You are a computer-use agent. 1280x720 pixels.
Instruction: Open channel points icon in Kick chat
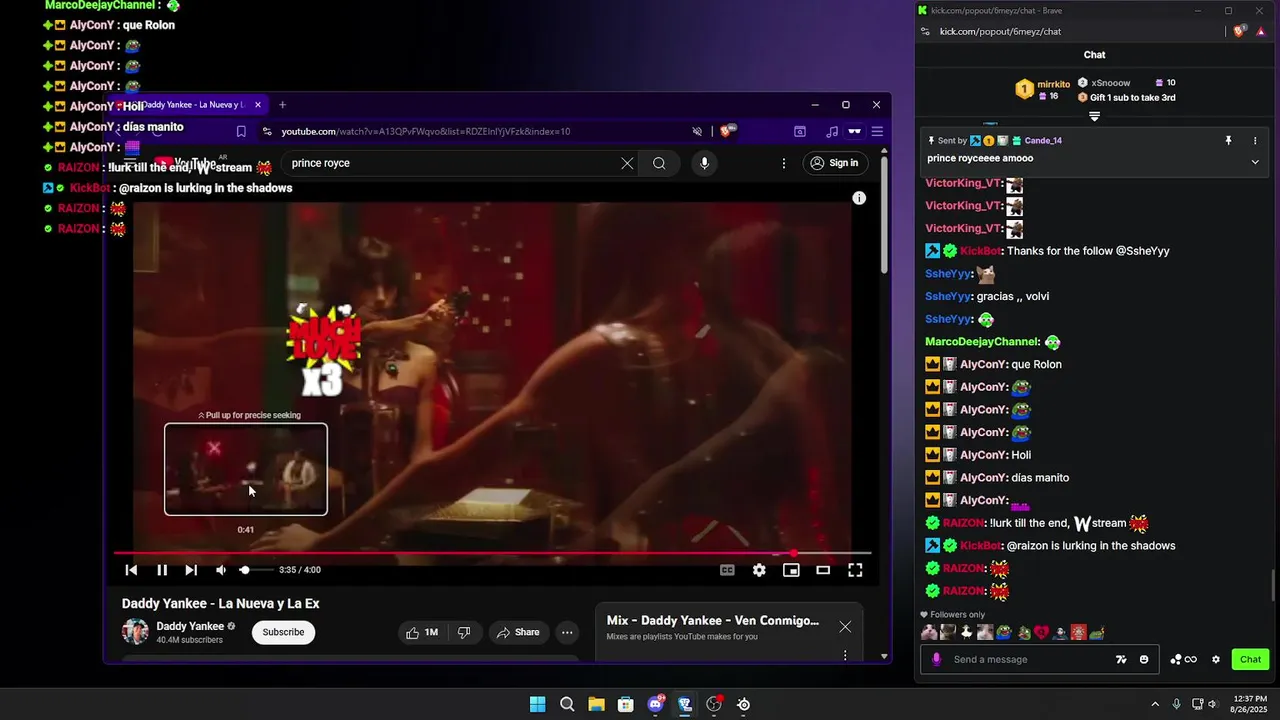[x=1184, y=659]
